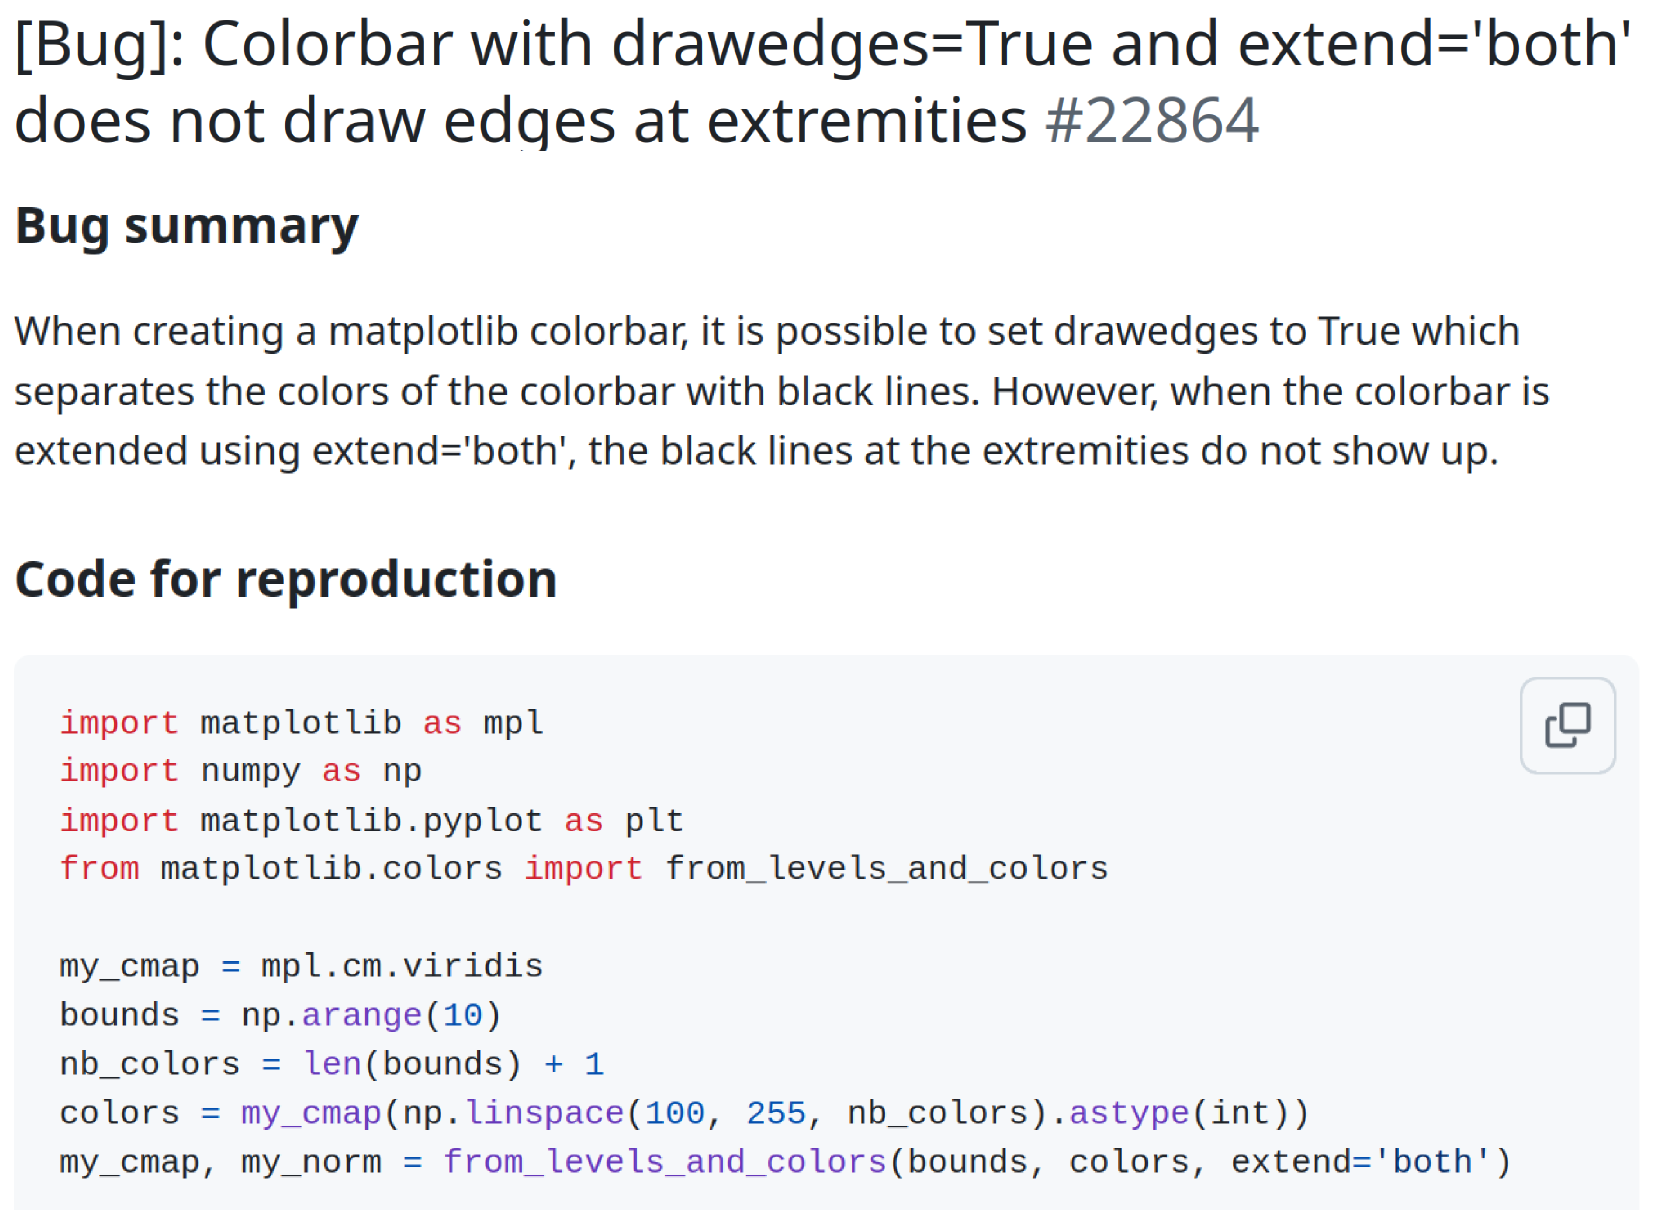This screenshot has width=1660, height=1210.
Task: Click the 'nb_colors = len(bounds) + 1' line
Action: click(331, 1064)
